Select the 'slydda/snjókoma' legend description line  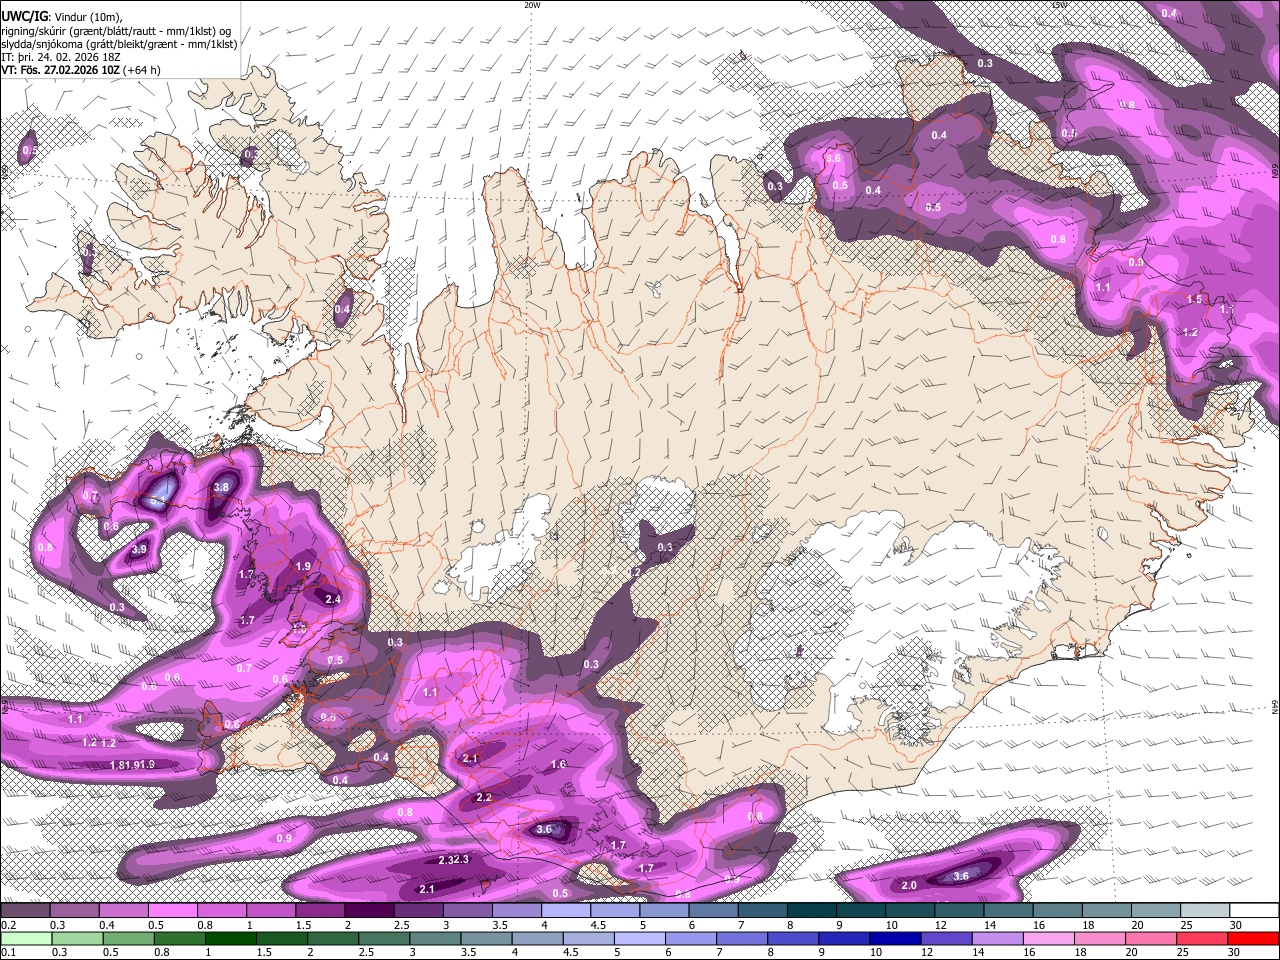pos(119,44)
